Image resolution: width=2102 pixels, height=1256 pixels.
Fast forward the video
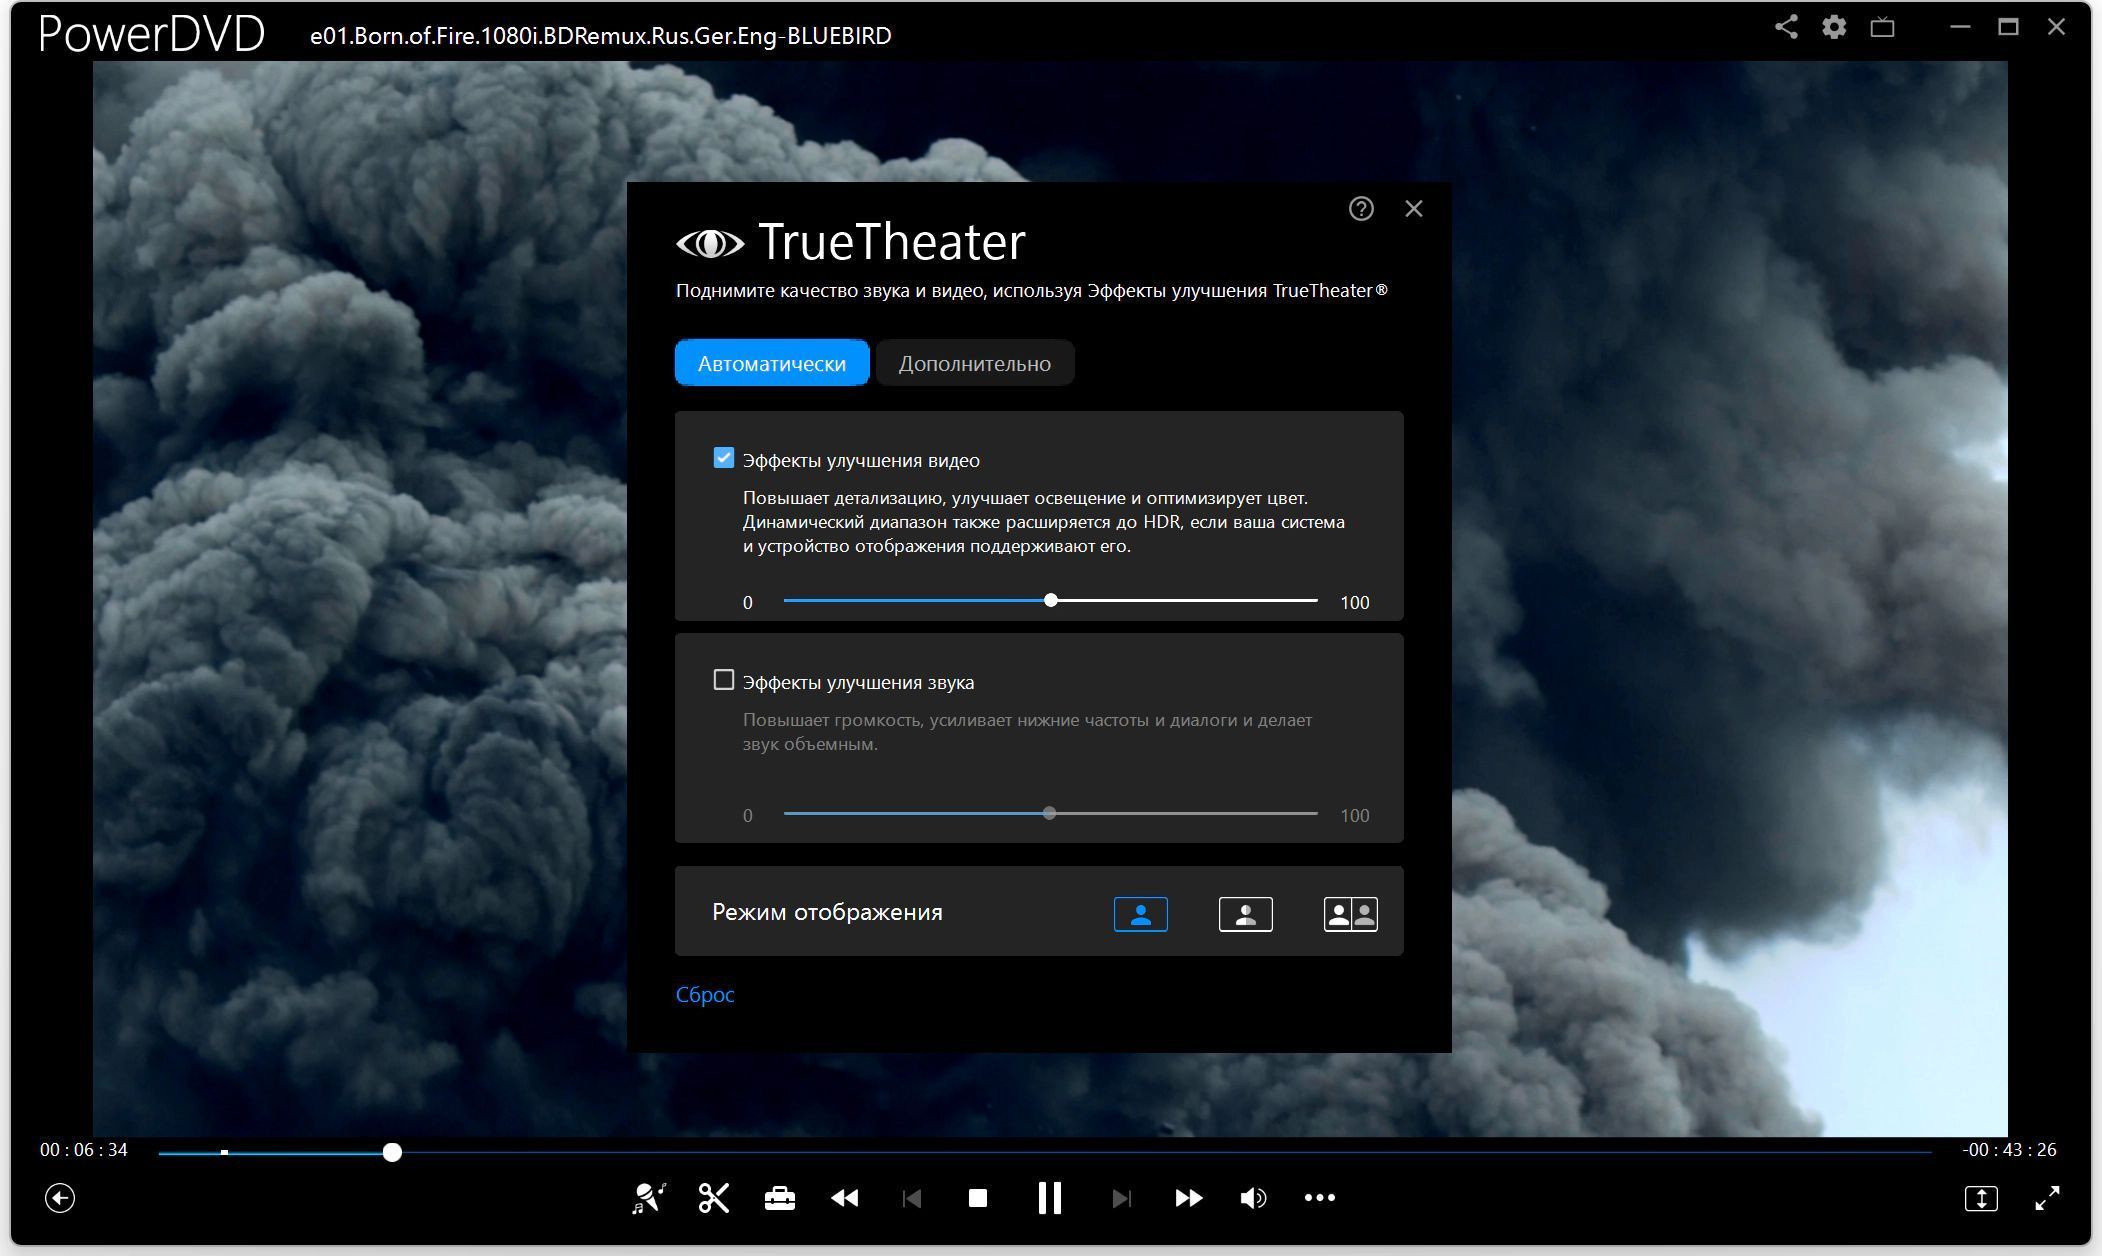(x=1189, y=1198)
